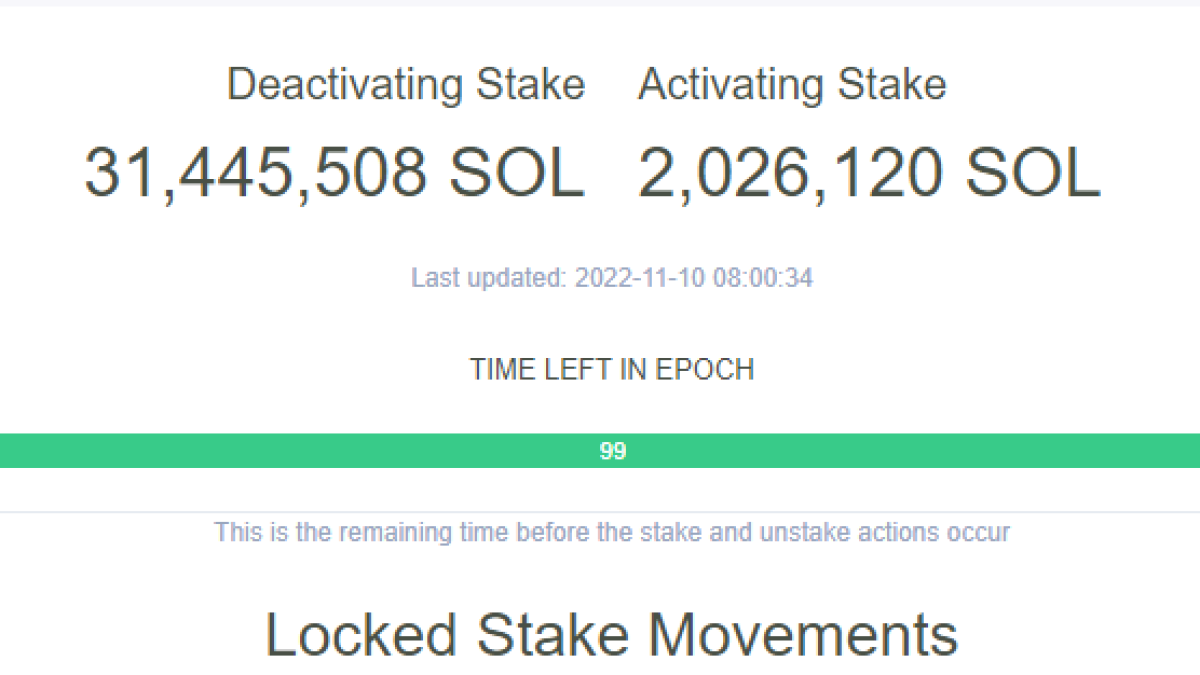This screenshot has height=675, width=1200.
Task: Click the right end of the green epoch bar
Action: coord(1188,451)
